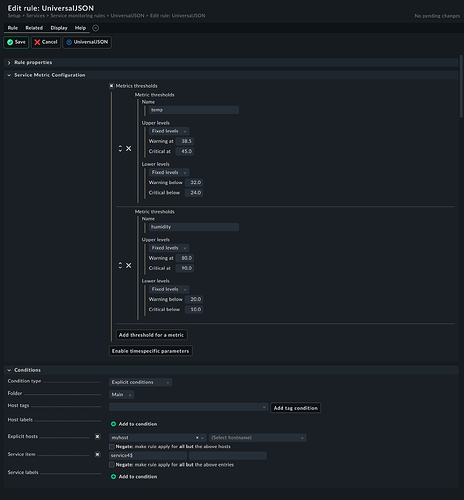Open the UniversalJSON ruleset button
464x500 pixels.
pos(87,42)
